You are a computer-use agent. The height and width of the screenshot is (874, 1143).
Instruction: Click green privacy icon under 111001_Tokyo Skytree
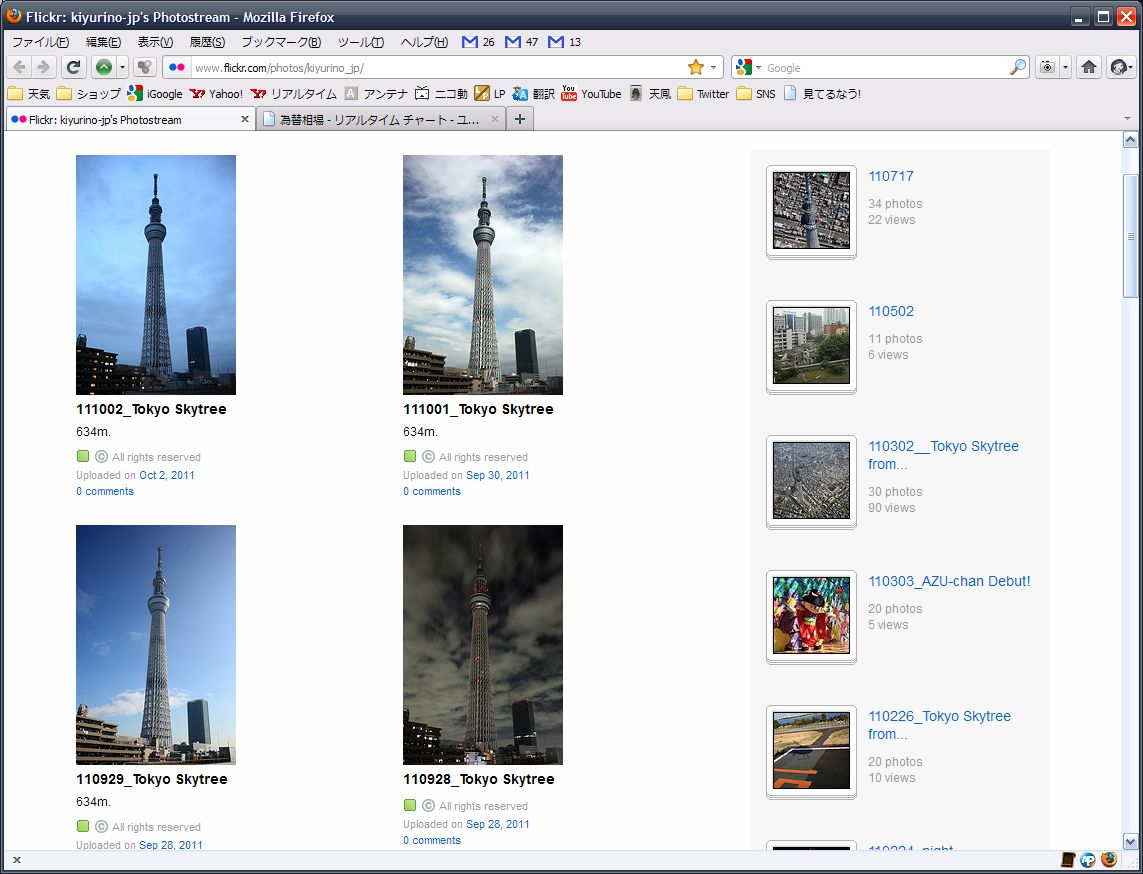tap(410, 456)
